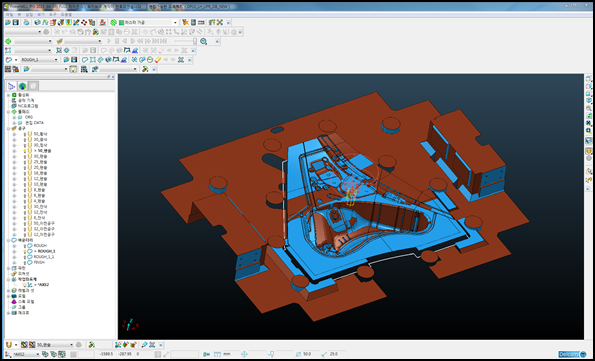Toggle light bulb of FINISH toolpath
Image resolution: width=595 pixels, height=361 pixels.
coord(25,262)
